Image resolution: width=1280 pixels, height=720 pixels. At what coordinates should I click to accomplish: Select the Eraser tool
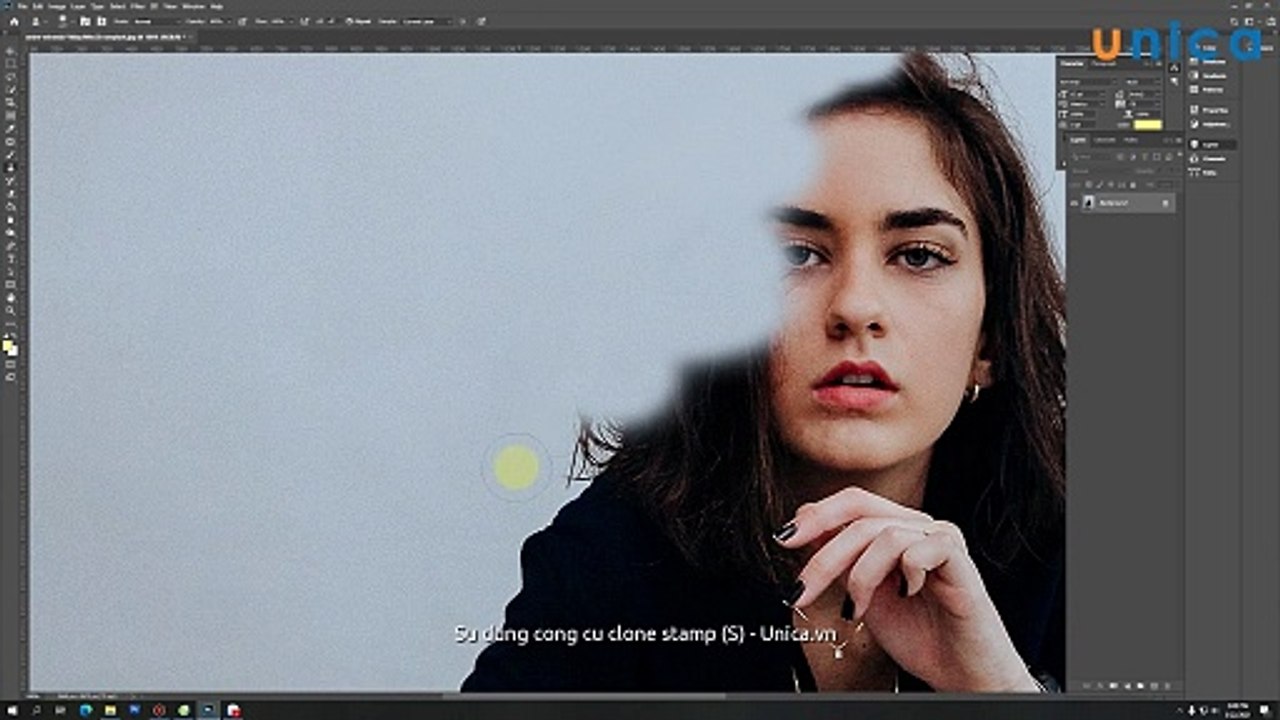(11, 192)
